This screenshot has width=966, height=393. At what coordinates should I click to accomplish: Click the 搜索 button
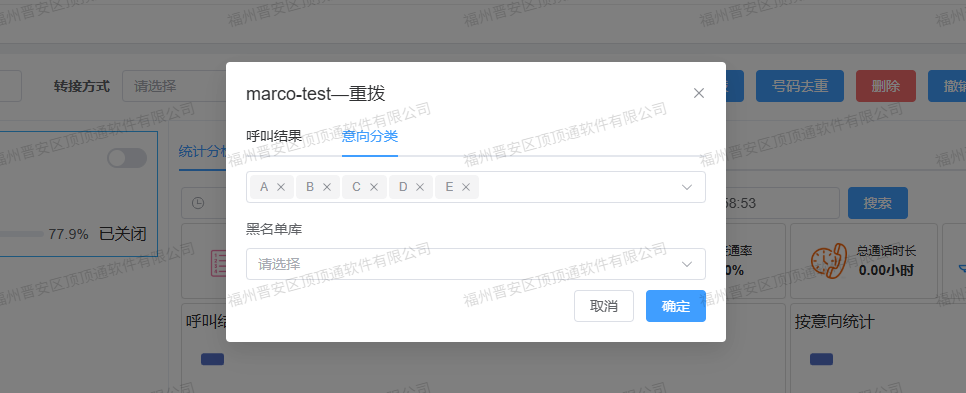(878, 203)
